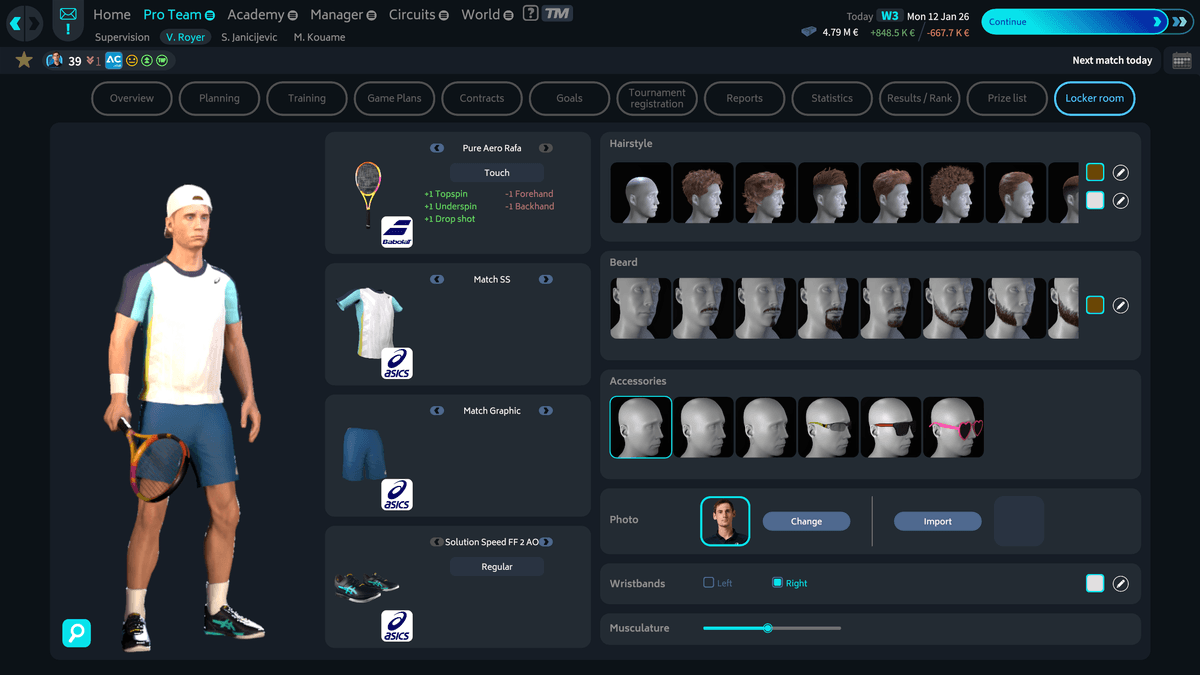1200x675 pixels.
Task: Click the magnifier zoom icon under player
Action: [x=76, y=632]
